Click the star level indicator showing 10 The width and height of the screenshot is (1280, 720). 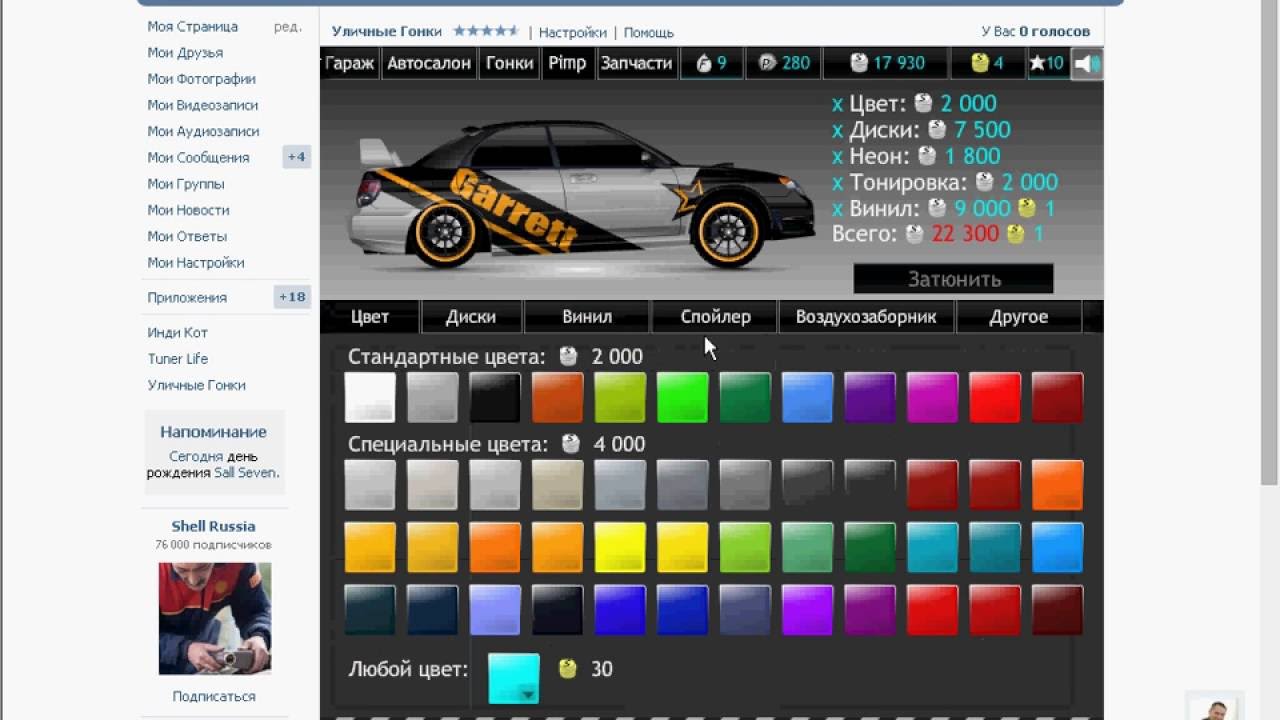pos(1047,63)
